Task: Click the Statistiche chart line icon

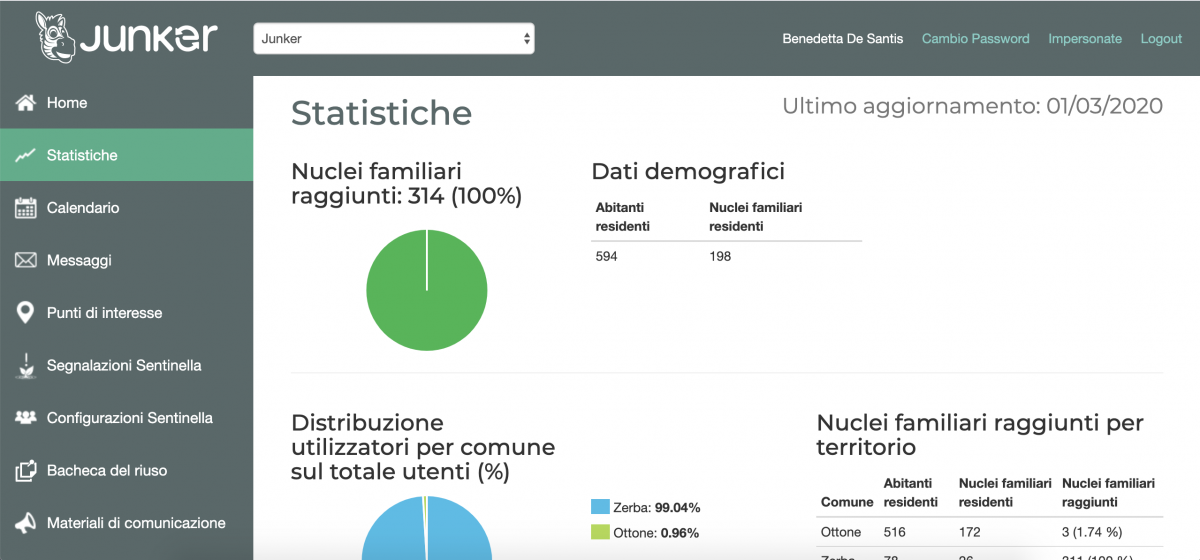Action: point(26,156)
